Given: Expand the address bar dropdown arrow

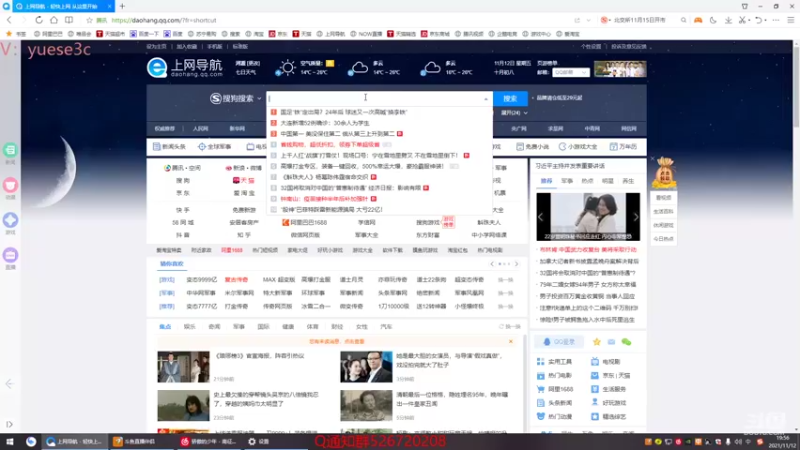Looking at the screenshot, I should 588,20.
